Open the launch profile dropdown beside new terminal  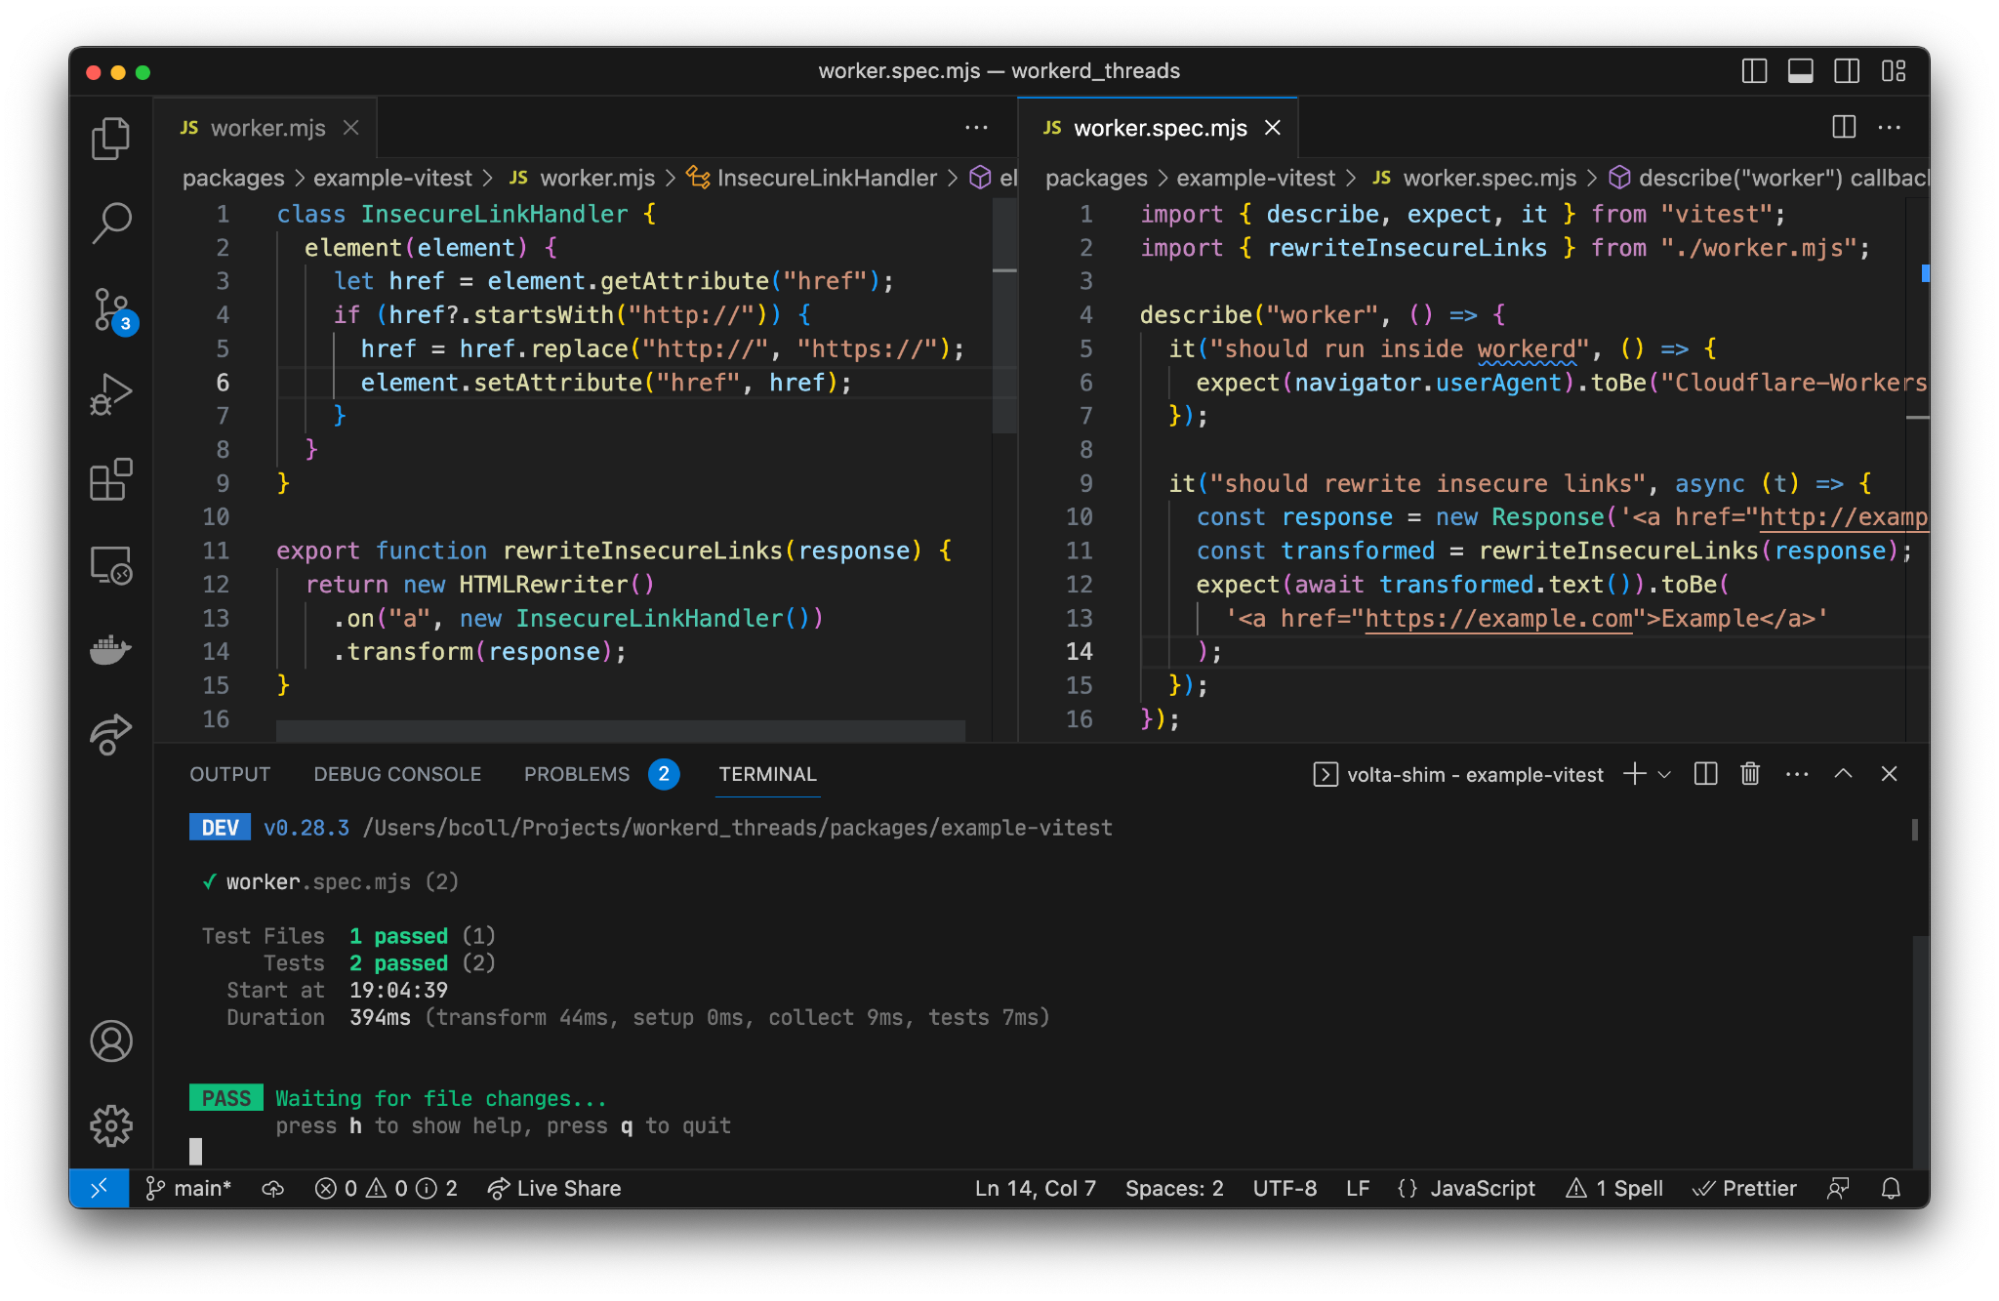point(1665,774)
